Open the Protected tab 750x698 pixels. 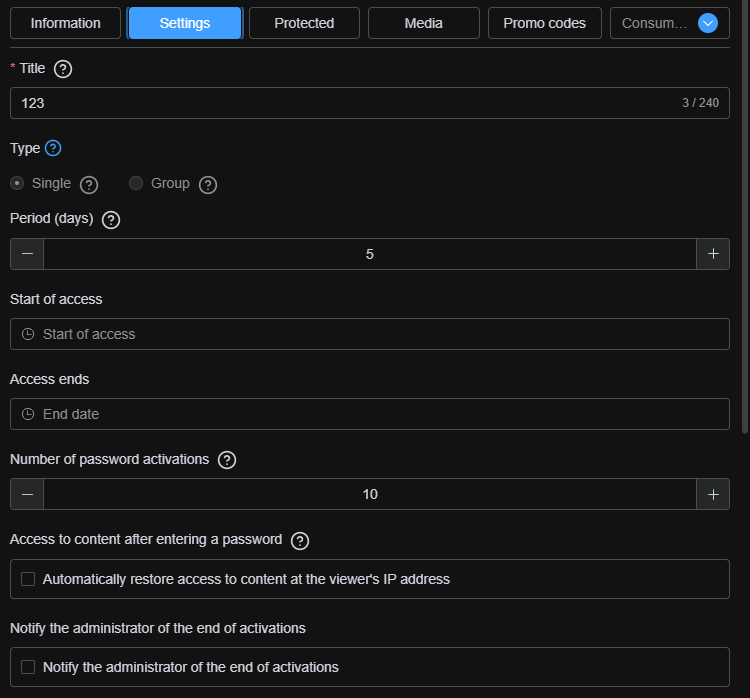[x=304, y=23]
